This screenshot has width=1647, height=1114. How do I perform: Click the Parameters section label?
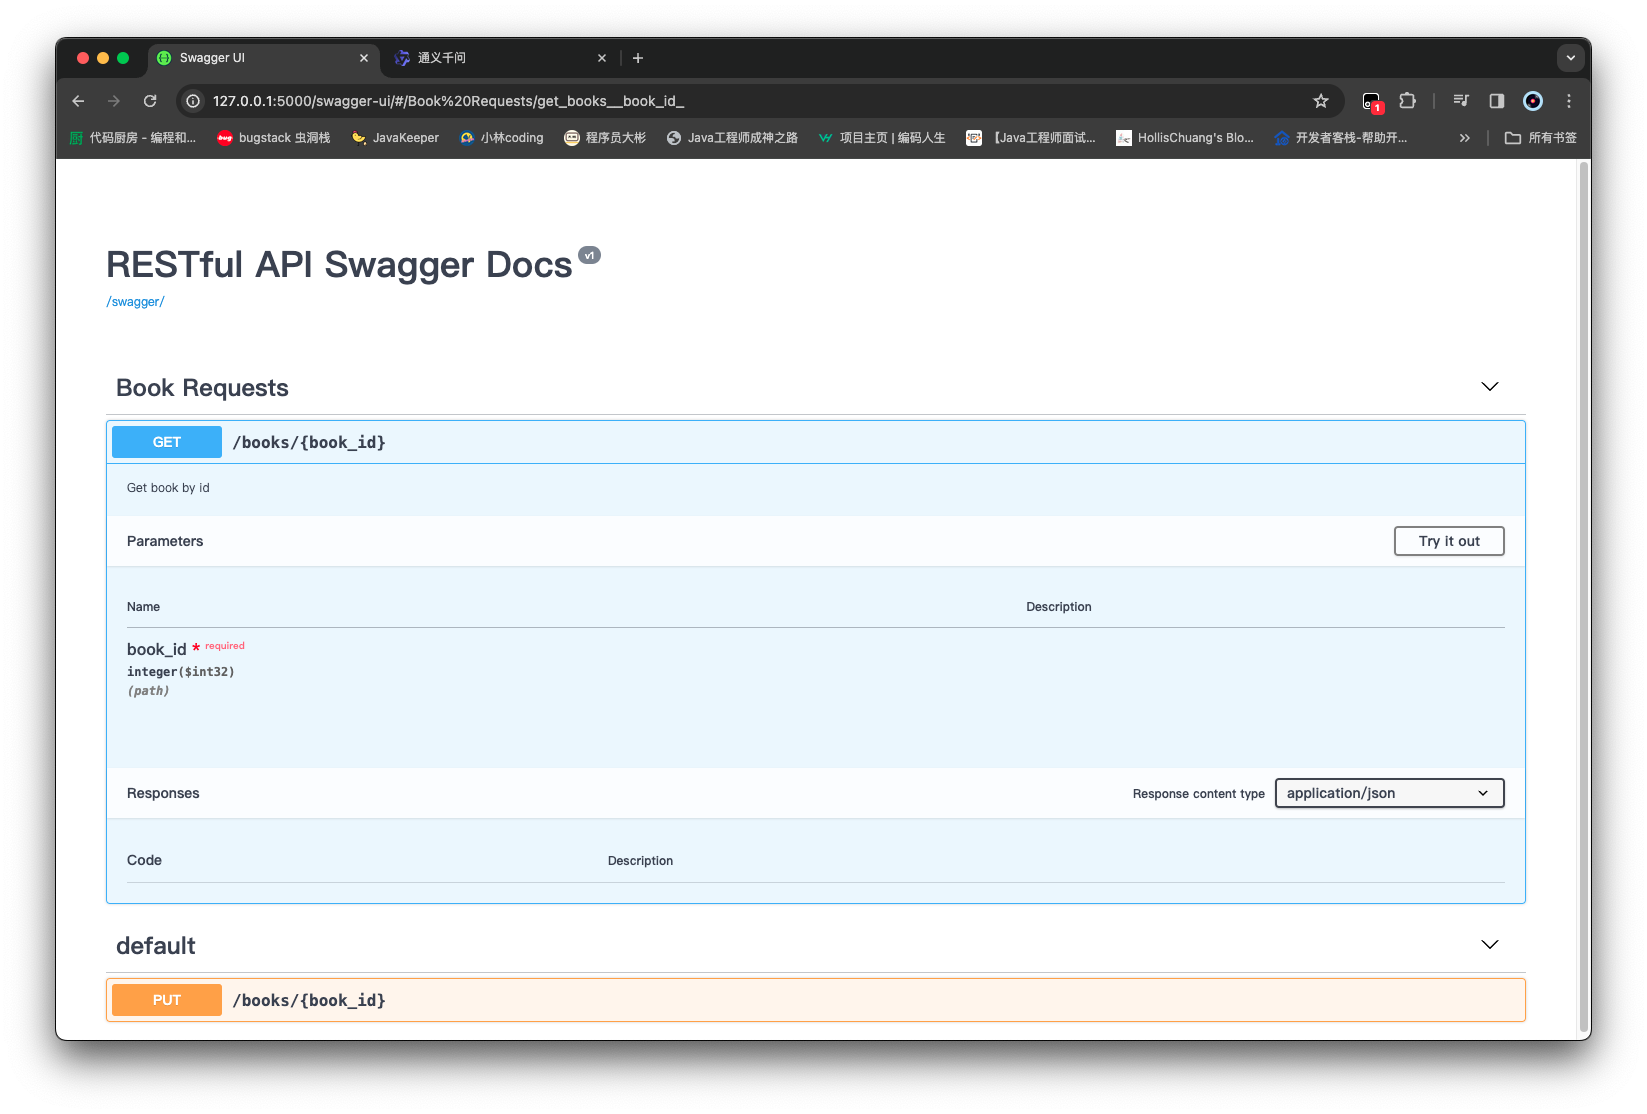[x=165, y=541]
